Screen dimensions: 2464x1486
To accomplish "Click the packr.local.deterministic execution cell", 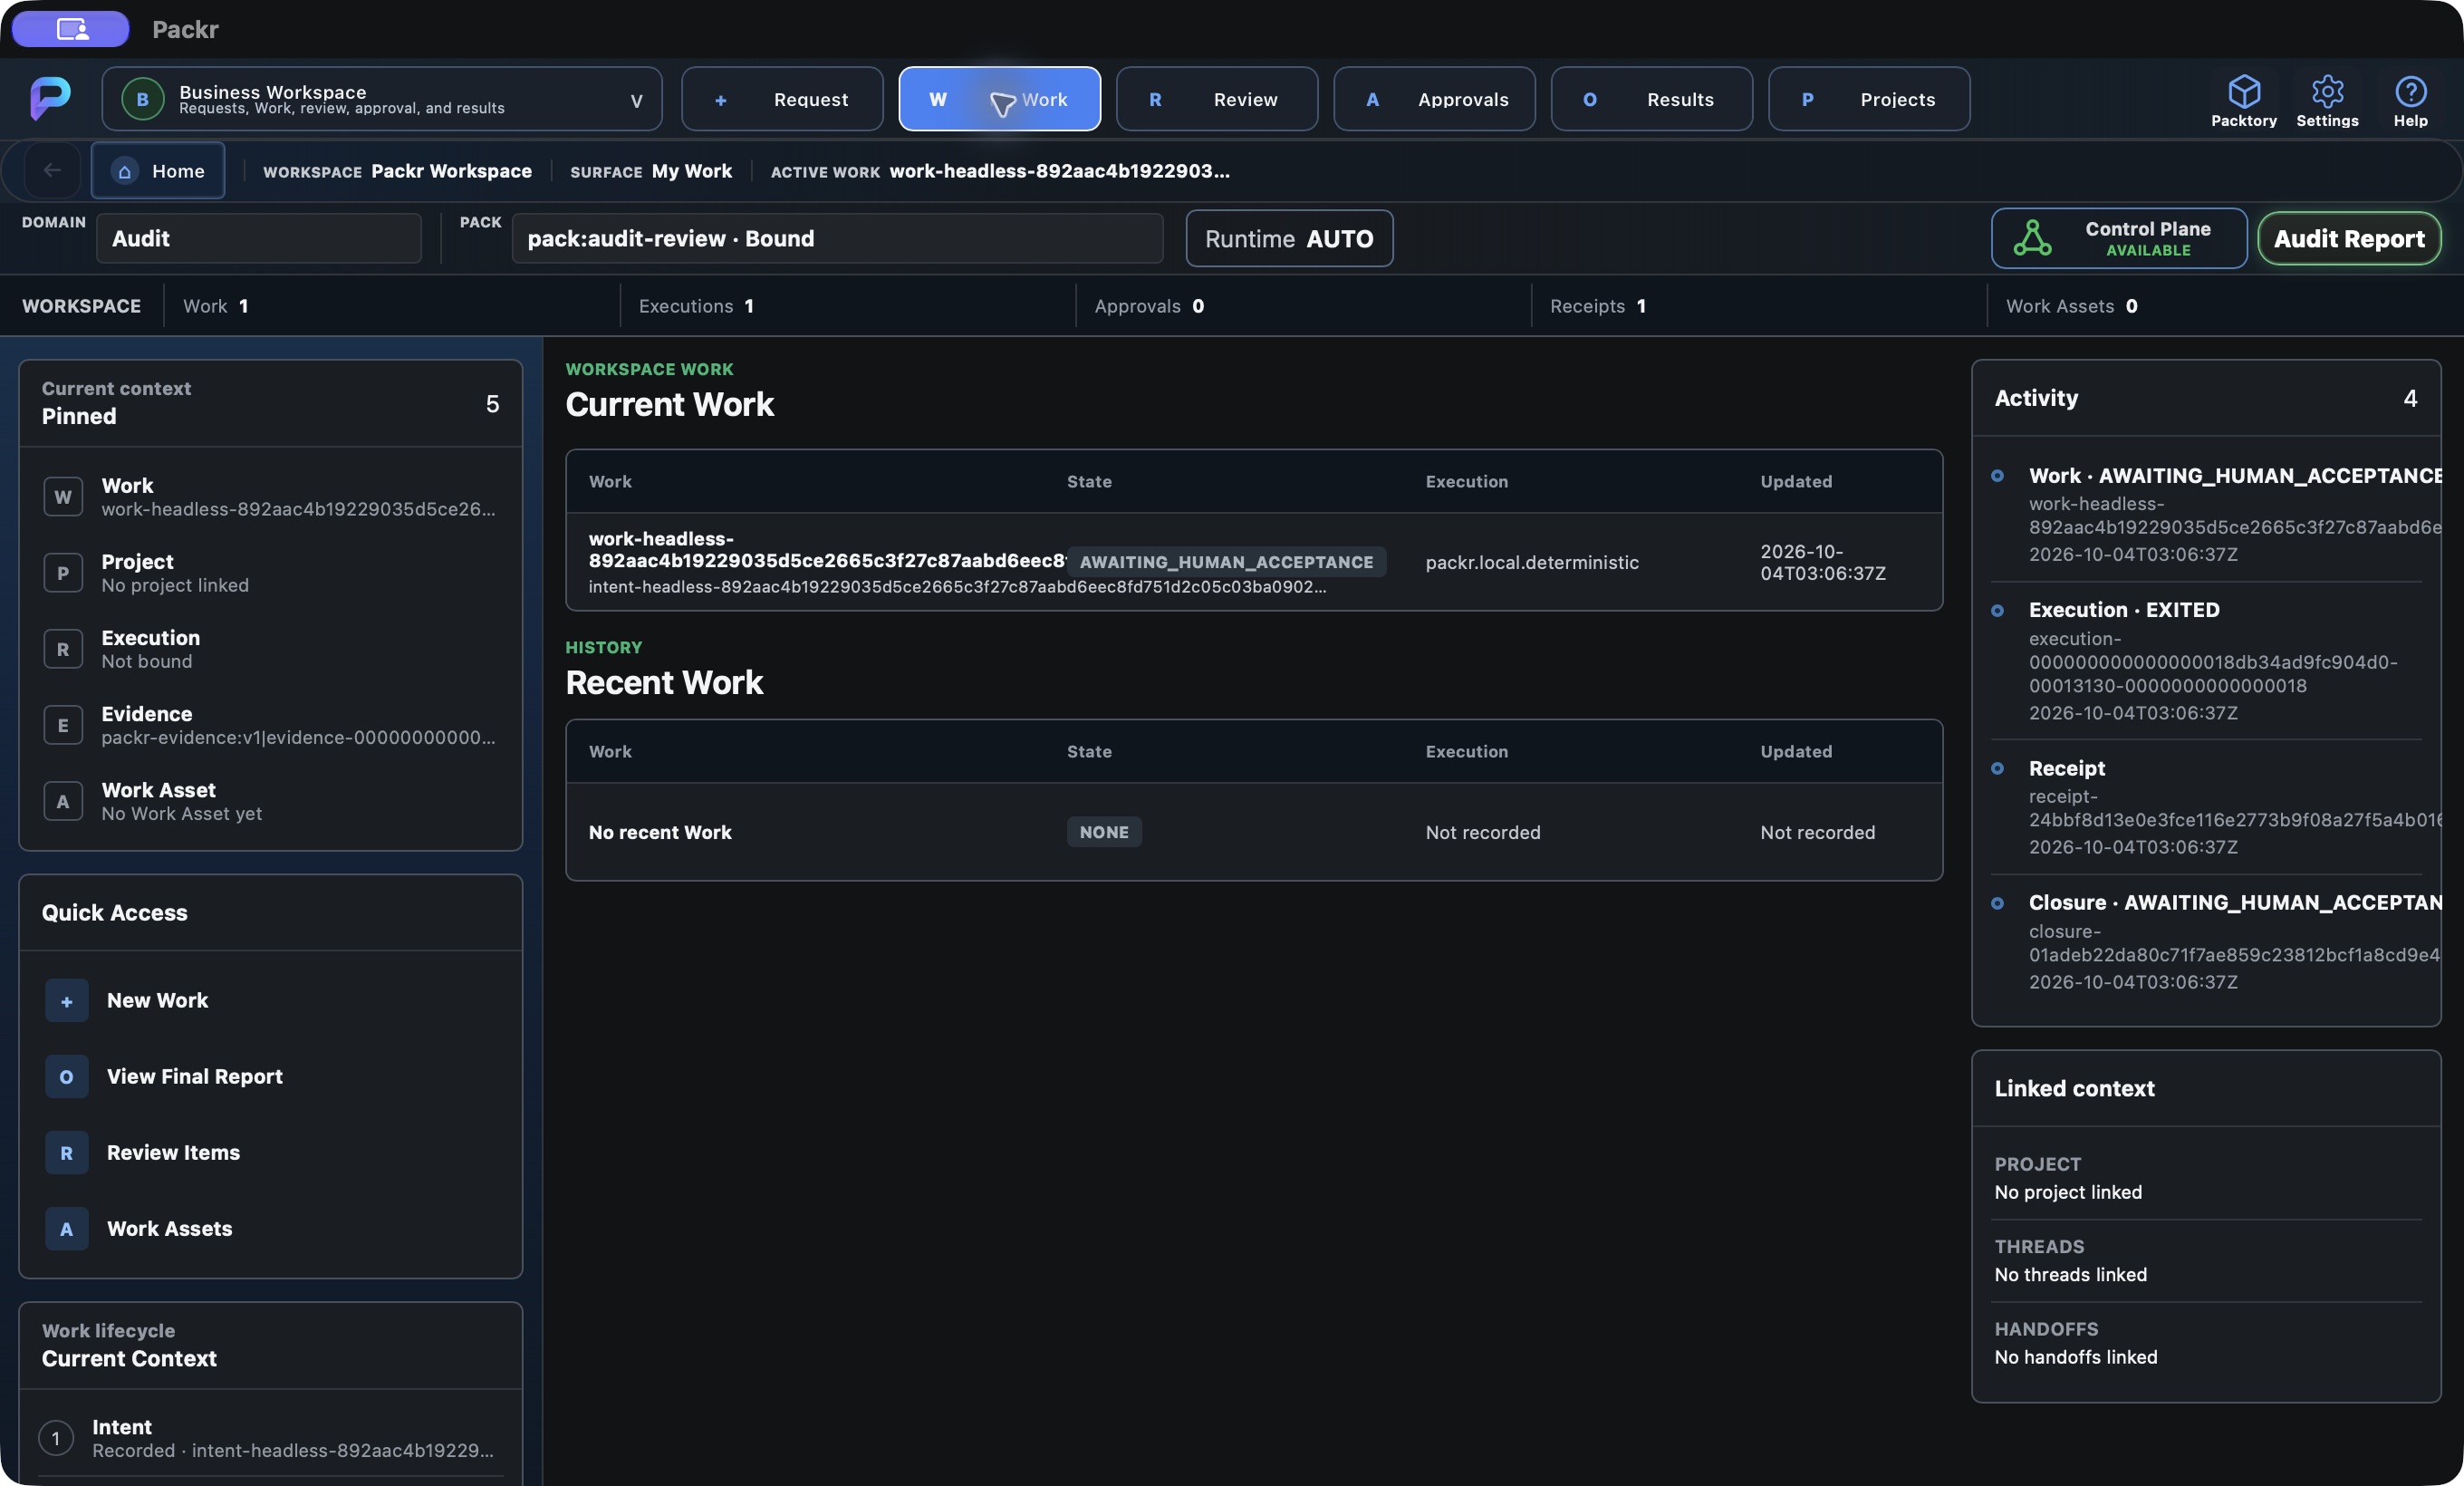I will (1532, 563).
